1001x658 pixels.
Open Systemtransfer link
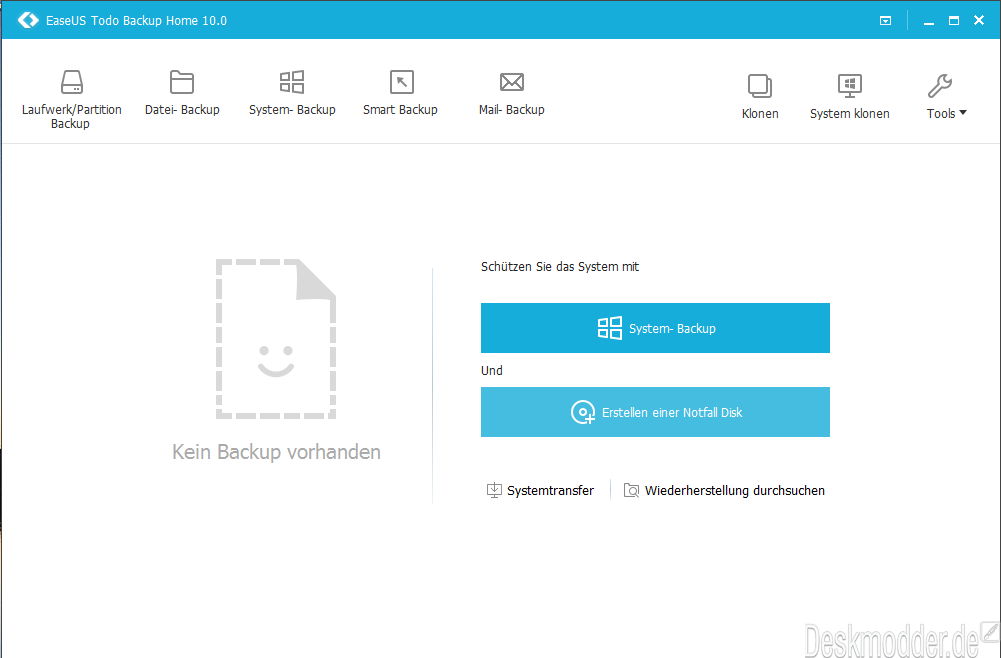(540, 490)
